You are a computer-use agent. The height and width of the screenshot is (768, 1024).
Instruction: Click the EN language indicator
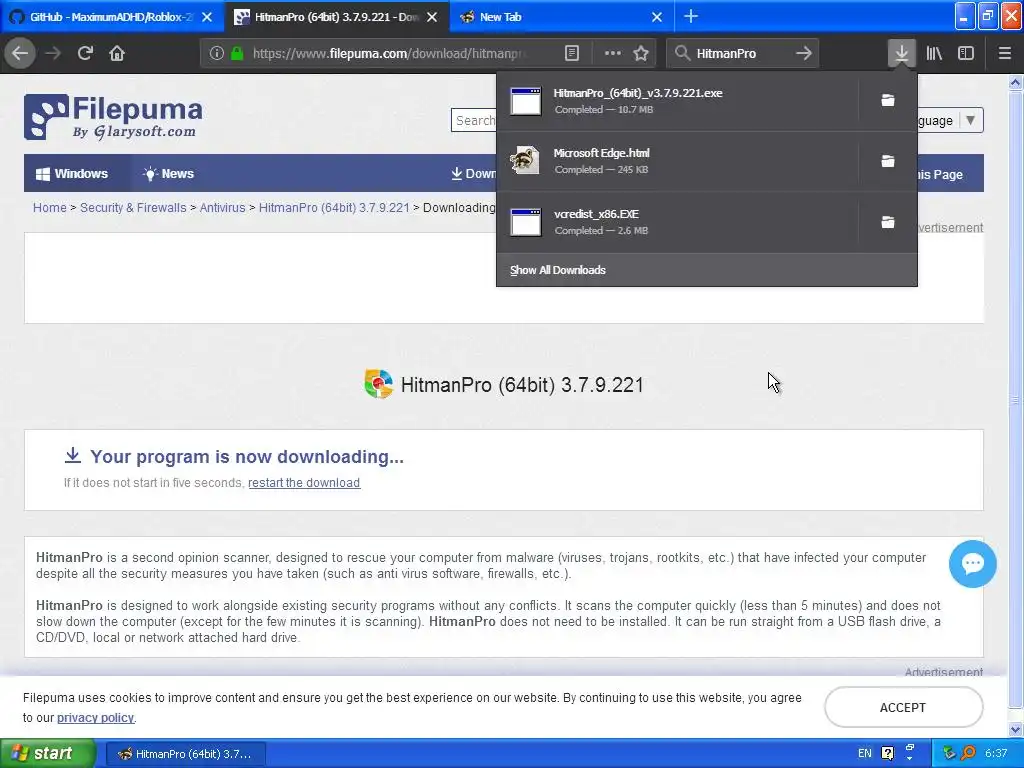tap(864, 753)
